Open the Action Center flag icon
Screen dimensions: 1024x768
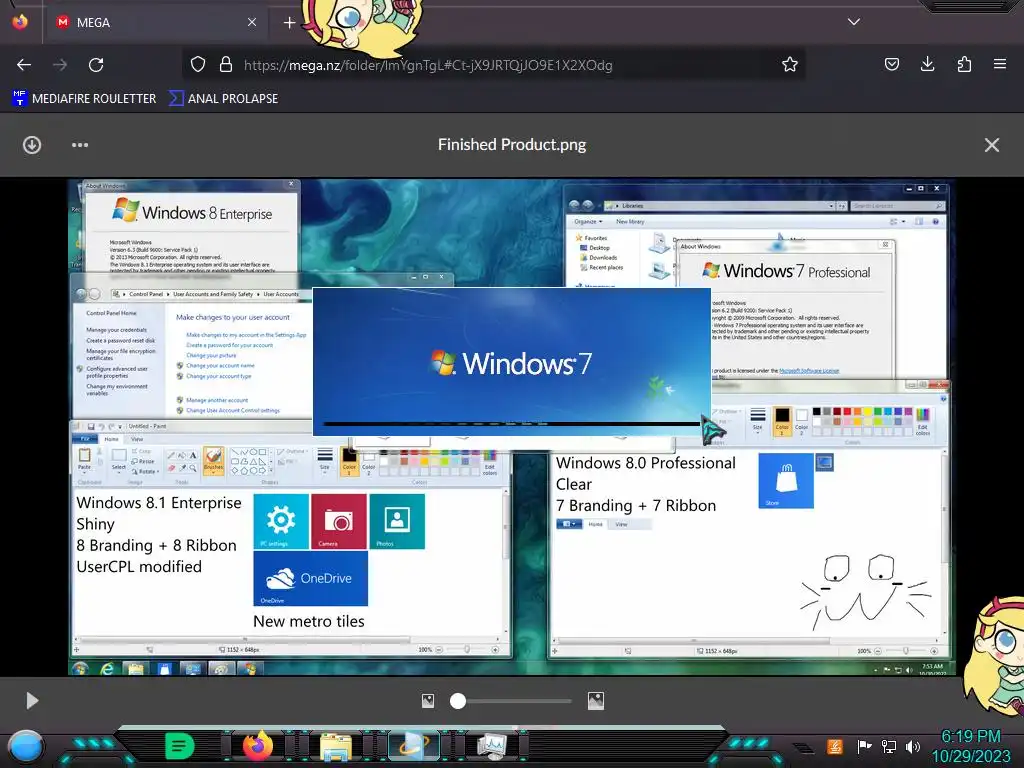coord(863,746)
